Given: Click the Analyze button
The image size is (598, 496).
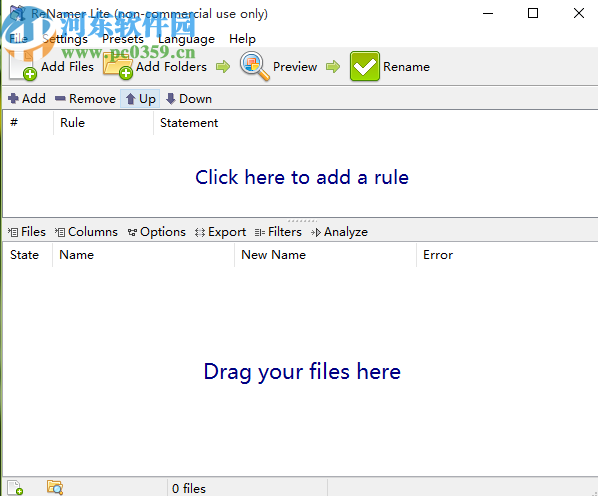Looking at the screenshot, I should (339, 232).
